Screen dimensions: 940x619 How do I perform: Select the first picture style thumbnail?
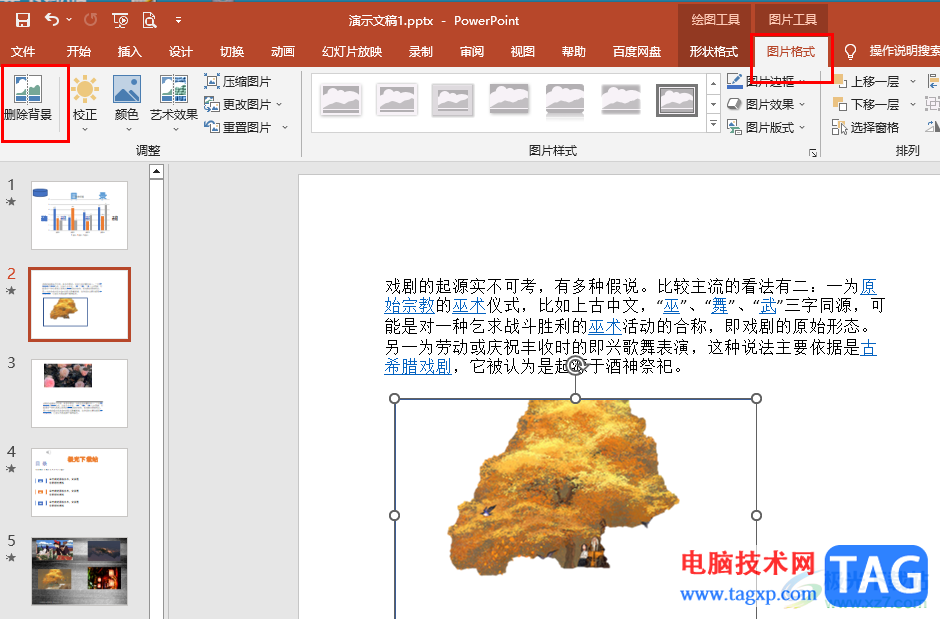(340, 99)
